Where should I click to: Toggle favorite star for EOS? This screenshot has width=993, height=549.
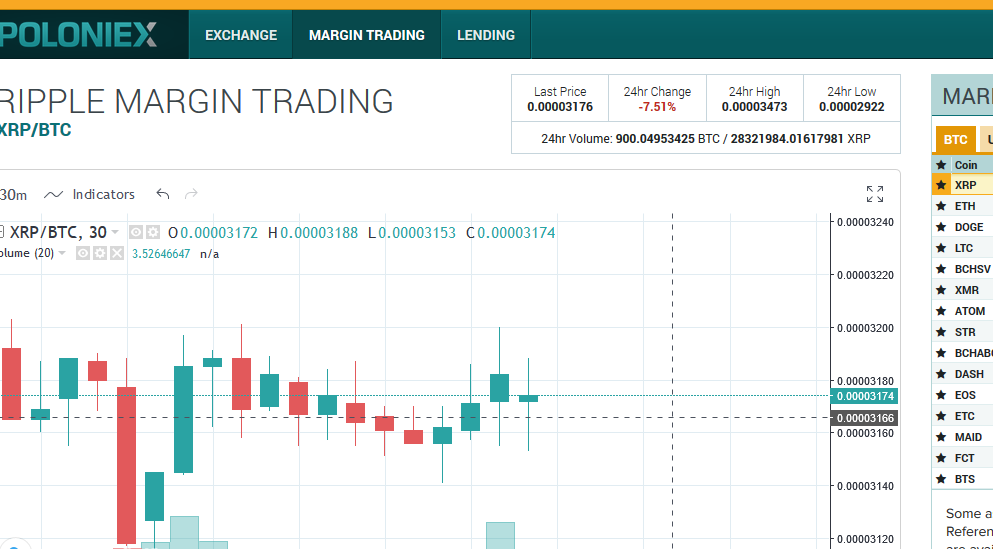coord(941,395)
